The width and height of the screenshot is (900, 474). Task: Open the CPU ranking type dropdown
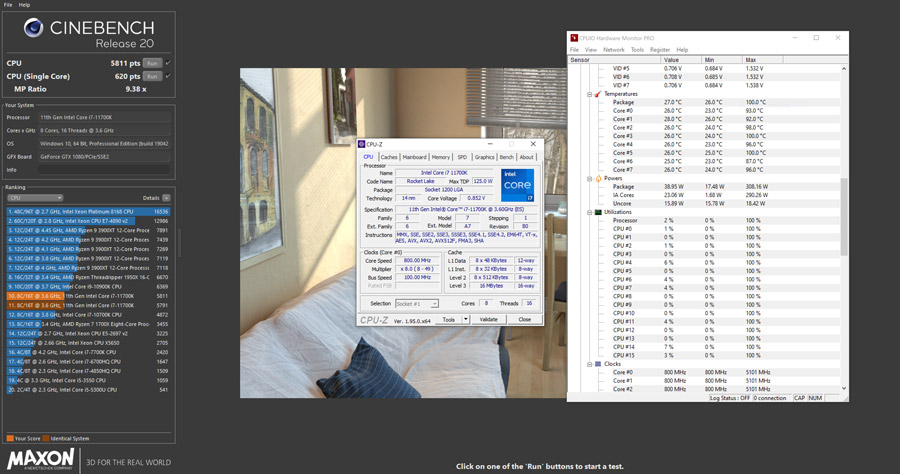click(35, 198)
